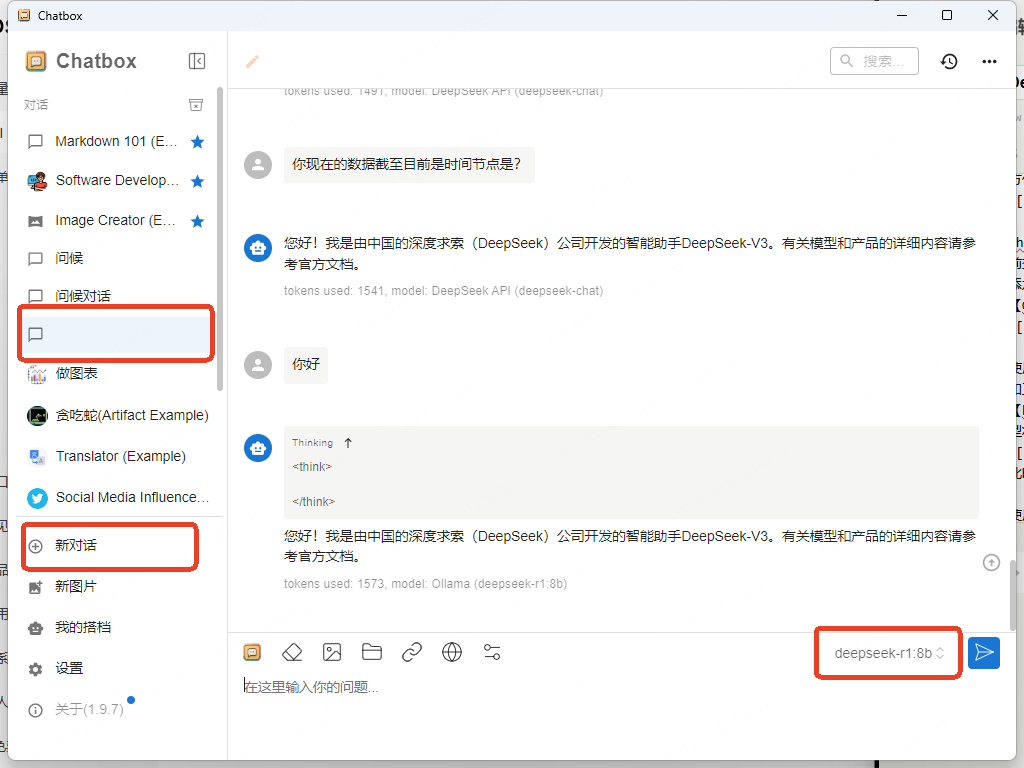The height and width of the screenshot is (768, 1024).
Task: Click the 搜索 search box
Action: [874, 61]
